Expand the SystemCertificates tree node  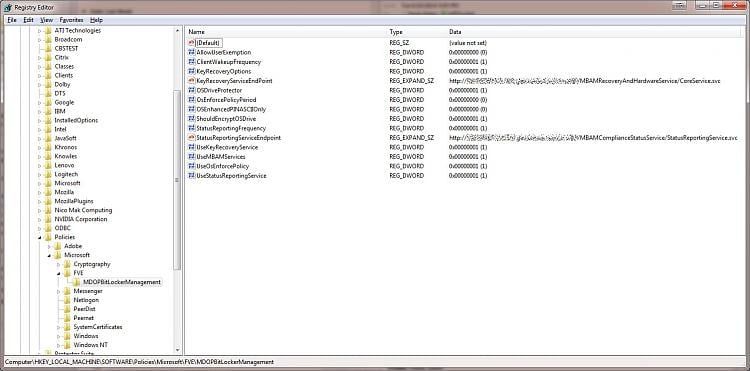pyautogui.click(x=58, y=327)
